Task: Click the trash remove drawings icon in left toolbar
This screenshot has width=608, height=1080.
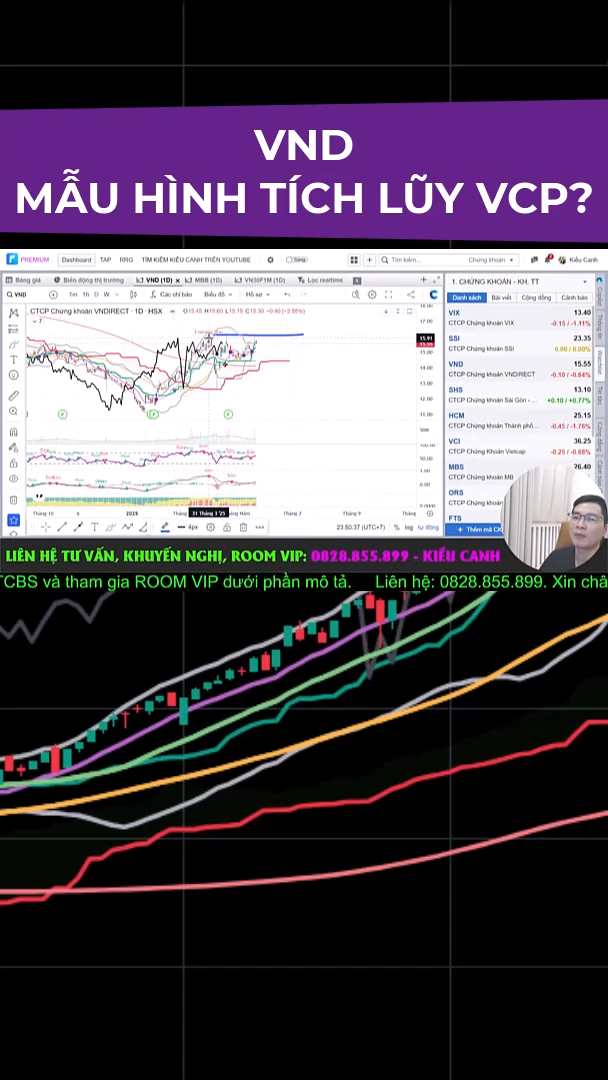Action: [13, 499]
